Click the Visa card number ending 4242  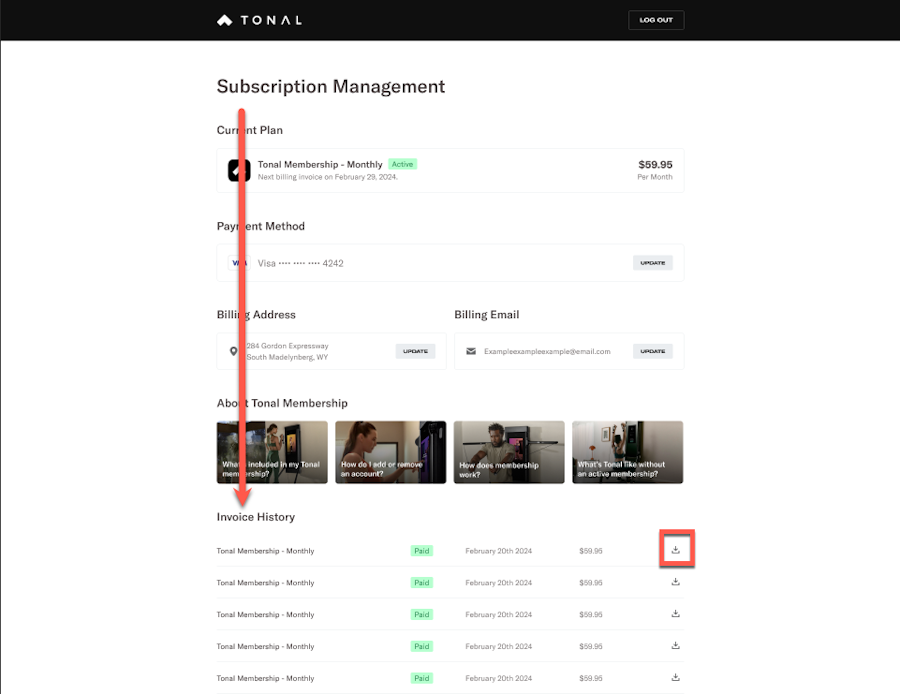(x=300, y=263)
